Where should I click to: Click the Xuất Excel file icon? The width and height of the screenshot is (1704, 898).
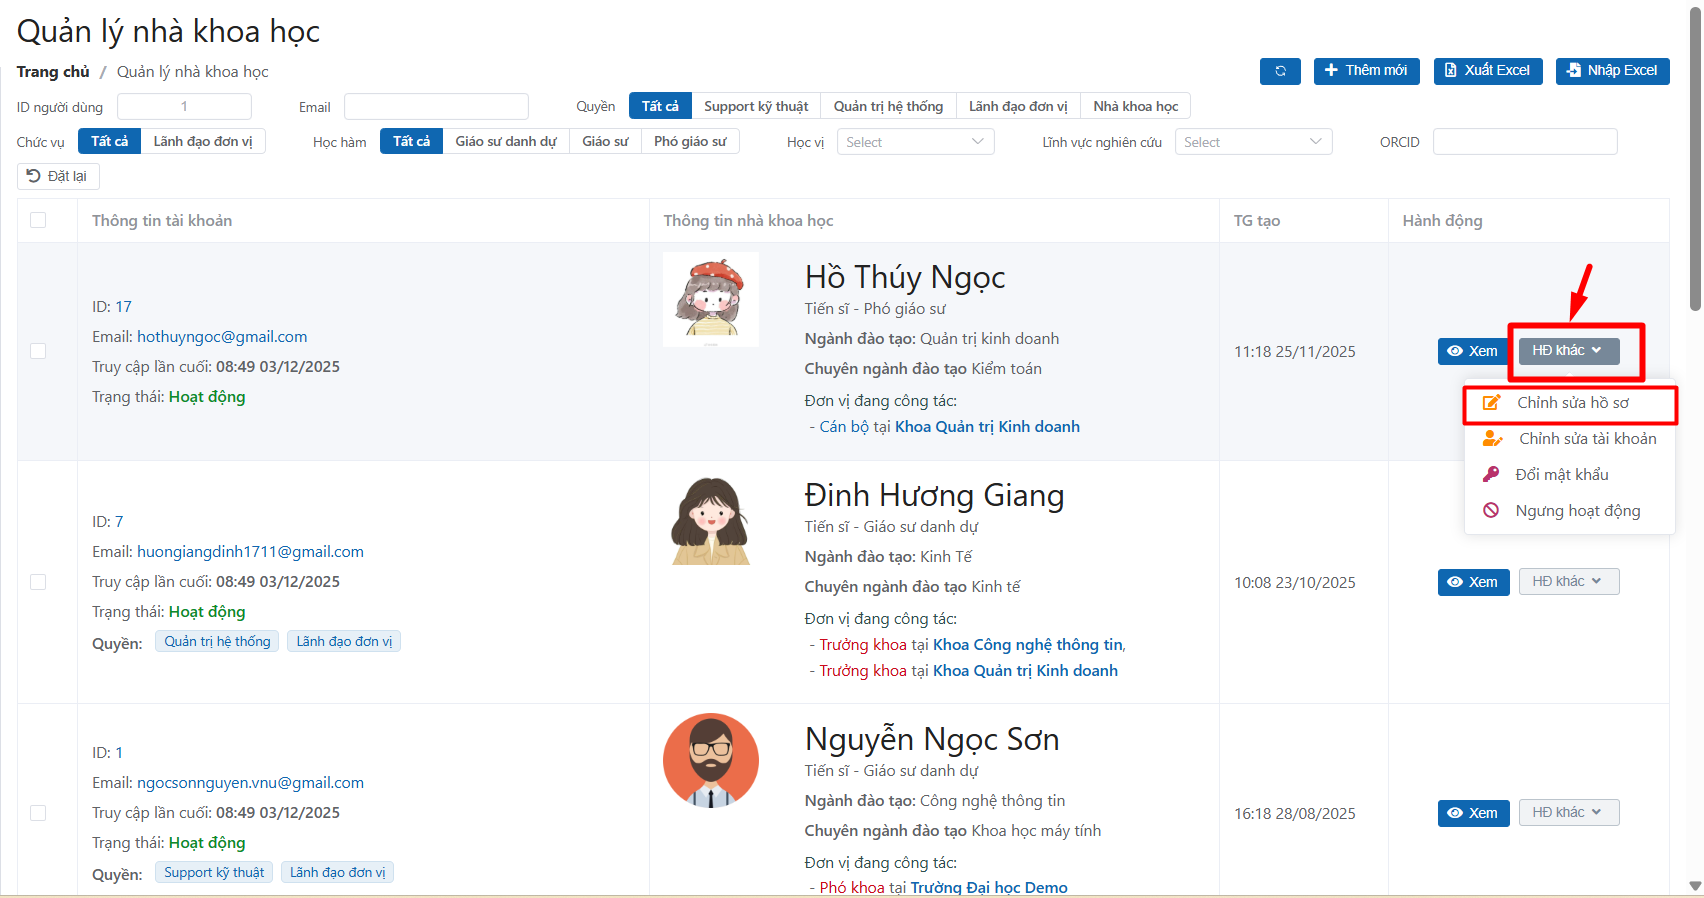(x=1451, y=71)
